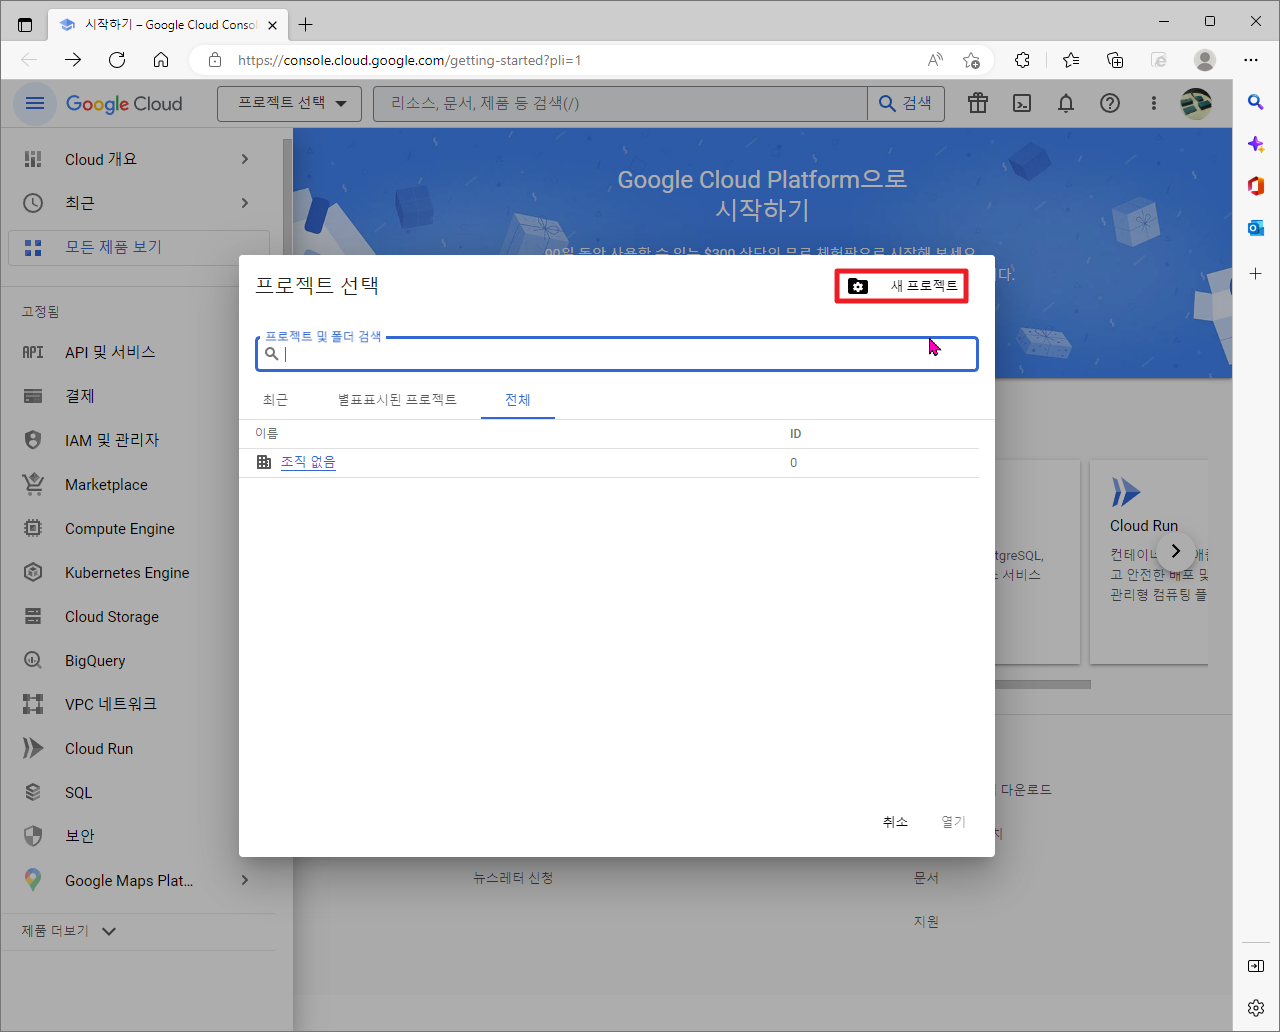Open a new browser tab

coord(306,24)
